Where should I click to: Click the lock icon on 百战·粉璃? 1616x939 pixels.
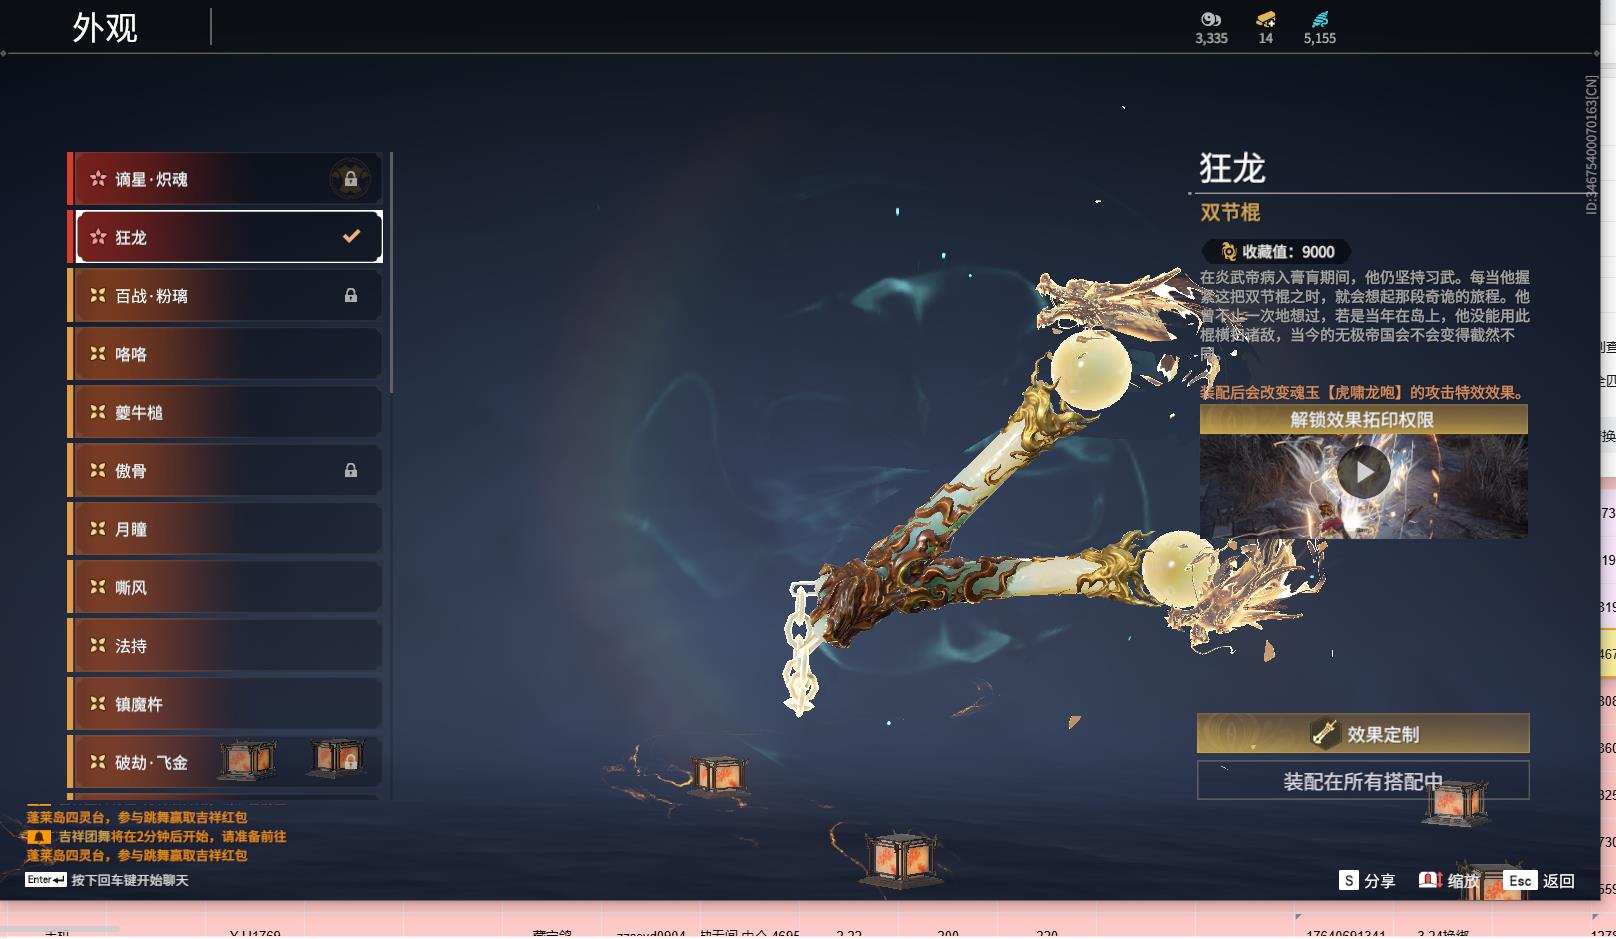(352, 294)
